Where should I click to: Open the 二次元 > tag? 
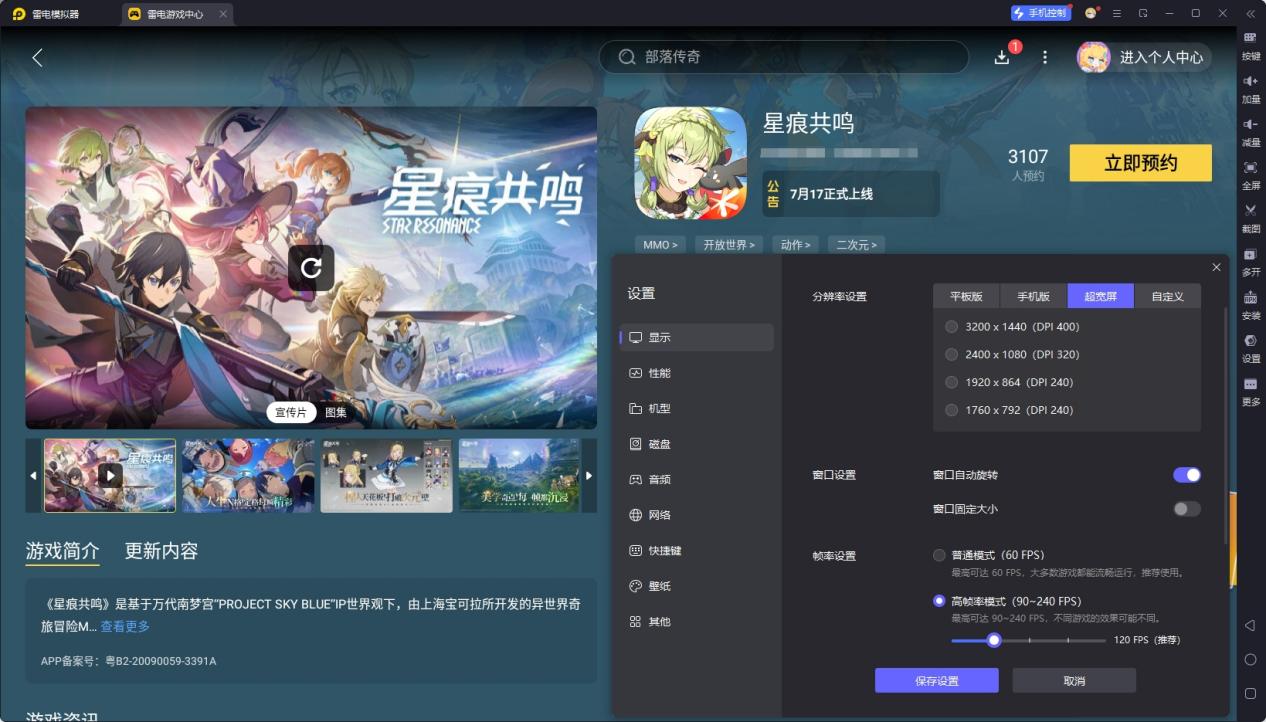click(857, 245)
